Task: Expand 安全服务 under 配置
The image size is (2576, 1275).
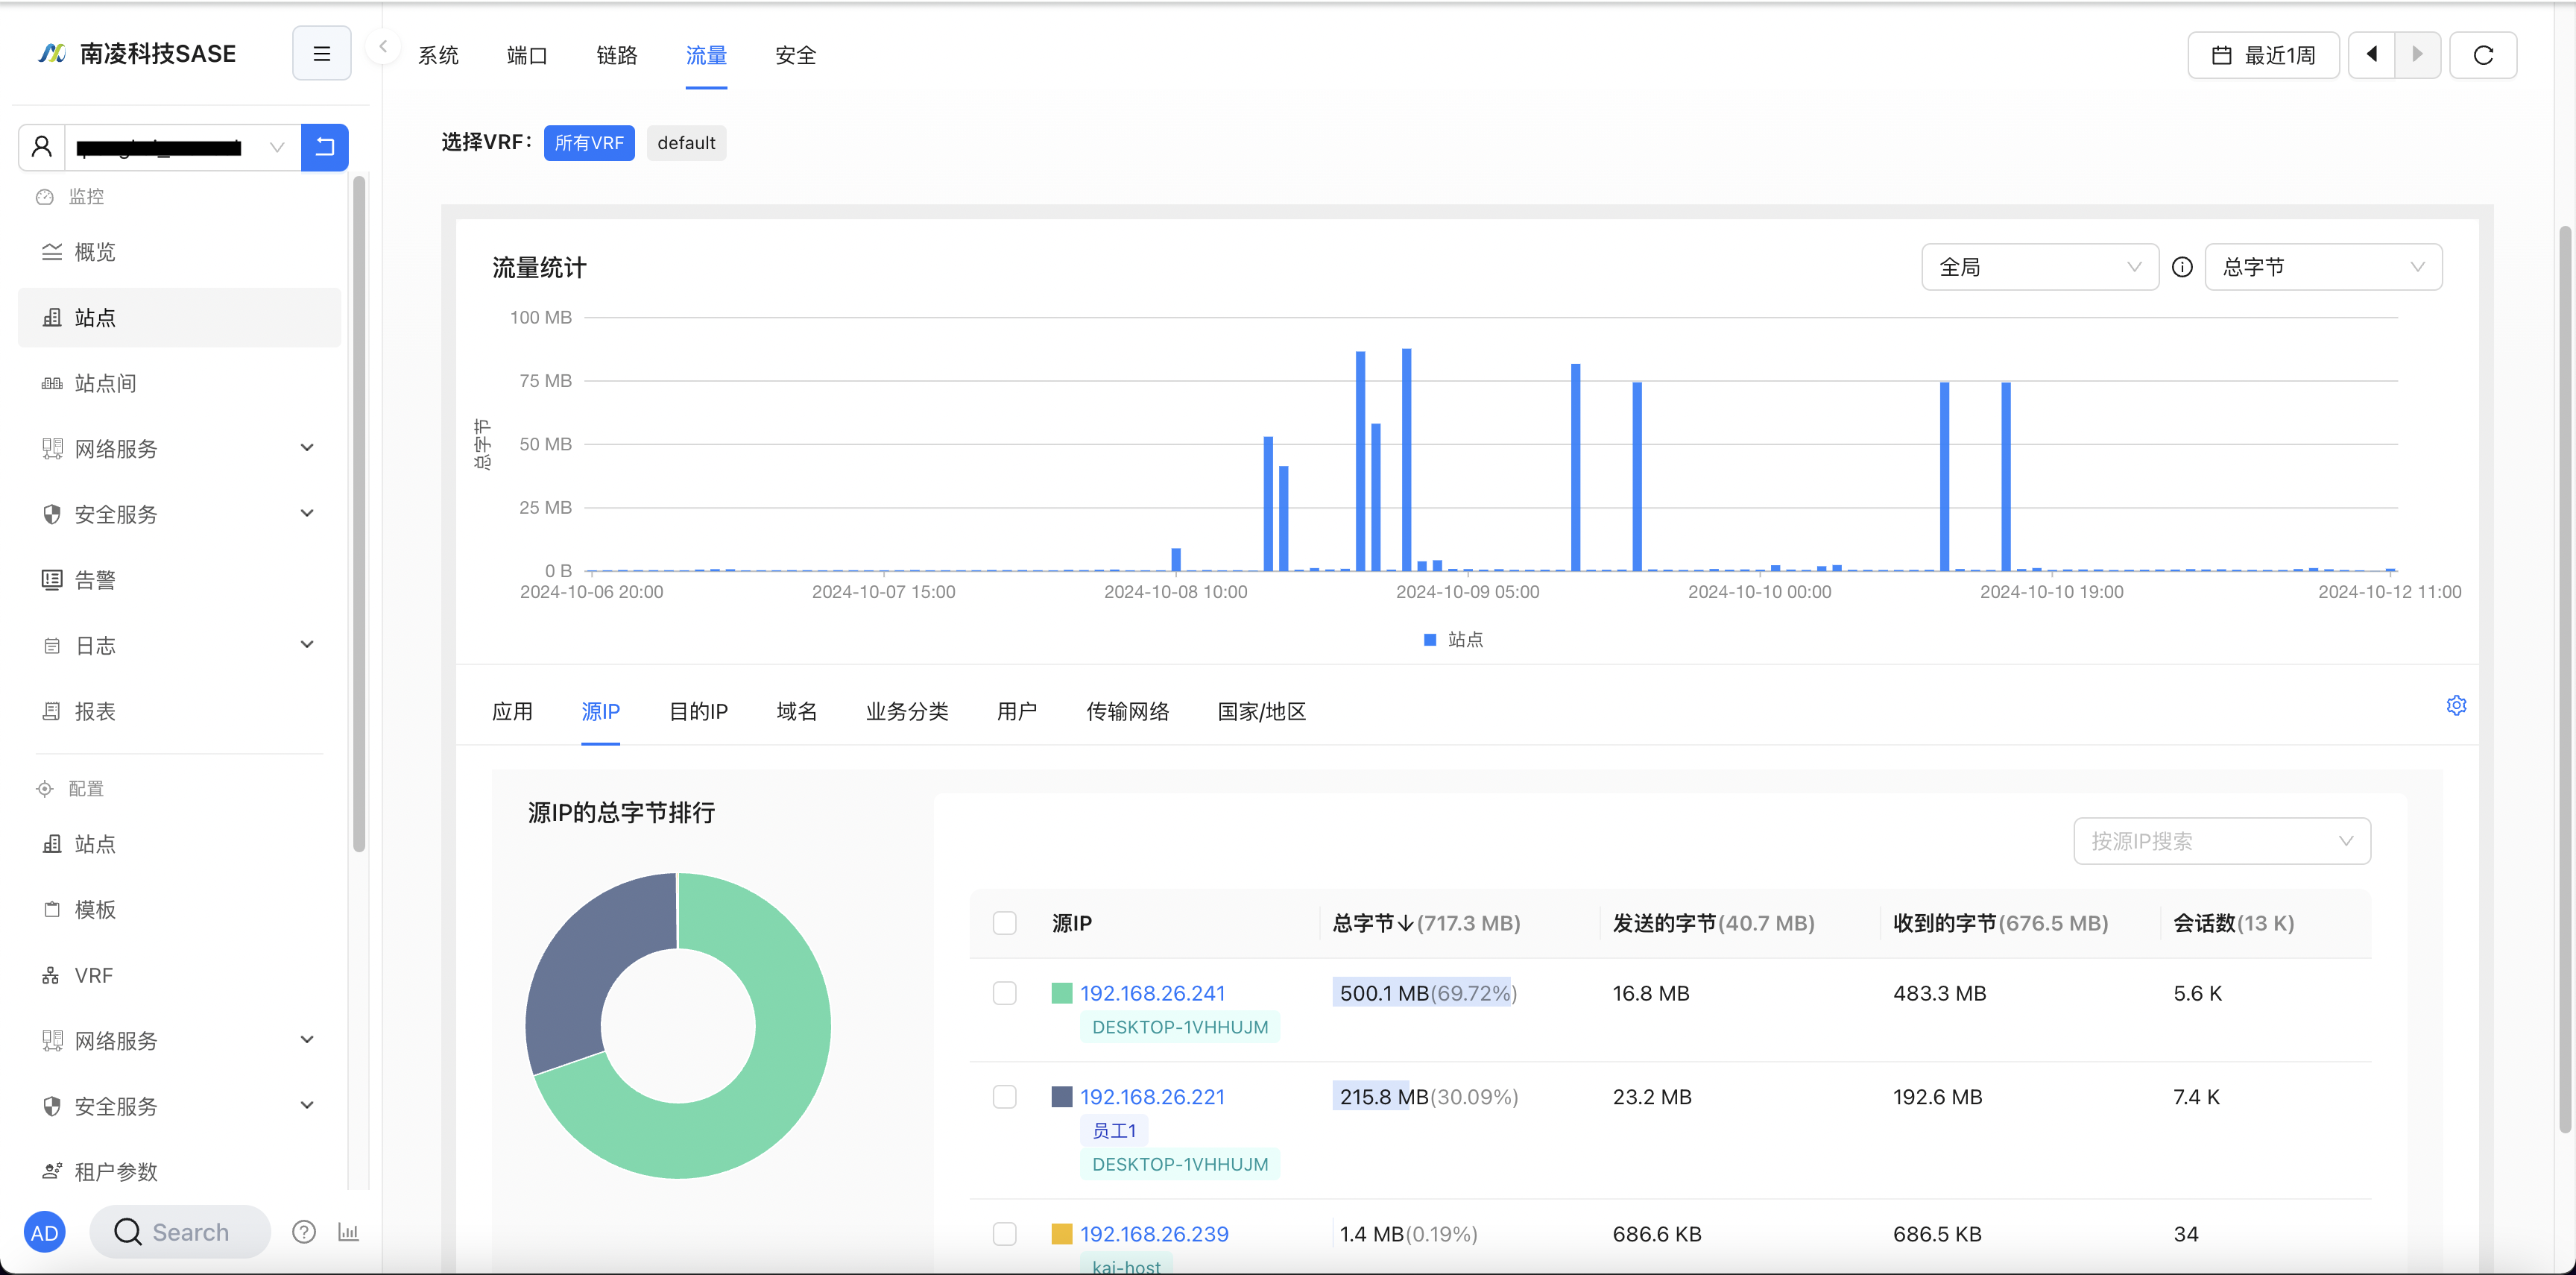Action: click(x=180, y=1106)
